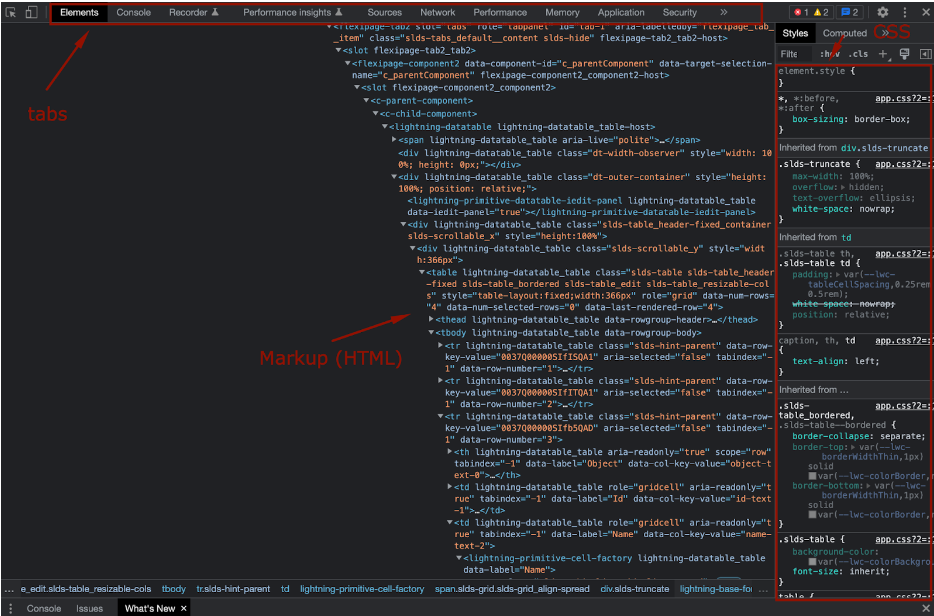Expand the padding shorthand triangle

click(x=839, y=275)
